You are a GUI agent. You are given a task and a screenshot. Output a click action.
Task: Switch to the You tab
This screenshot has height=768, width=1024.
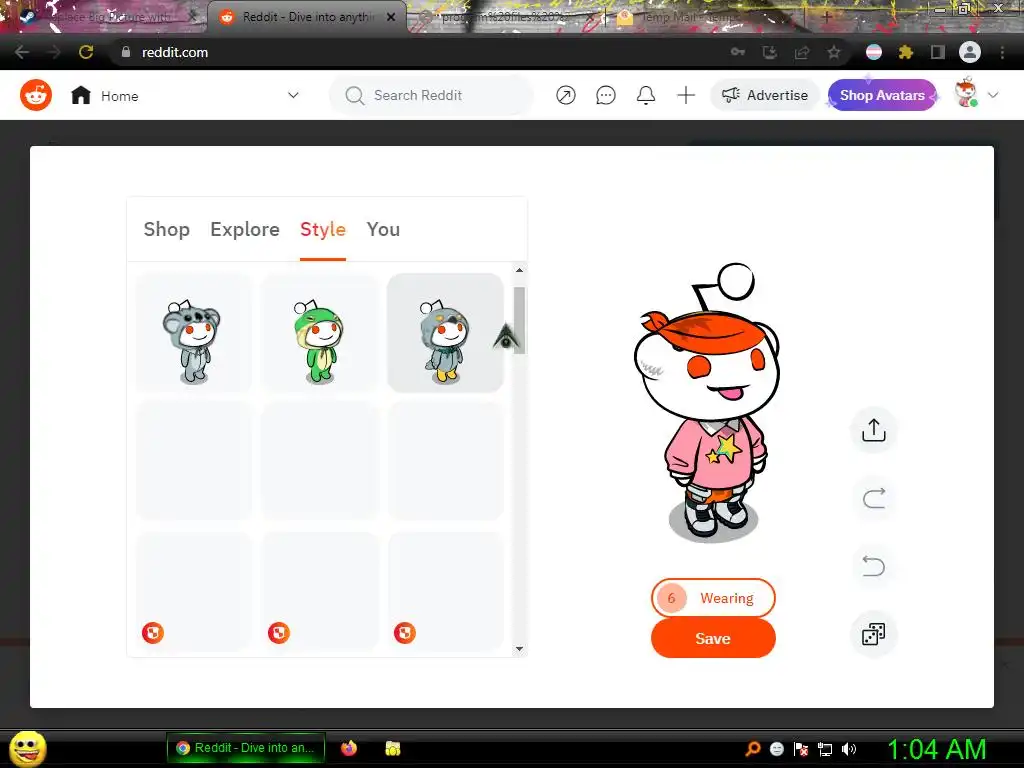point(383,229)
